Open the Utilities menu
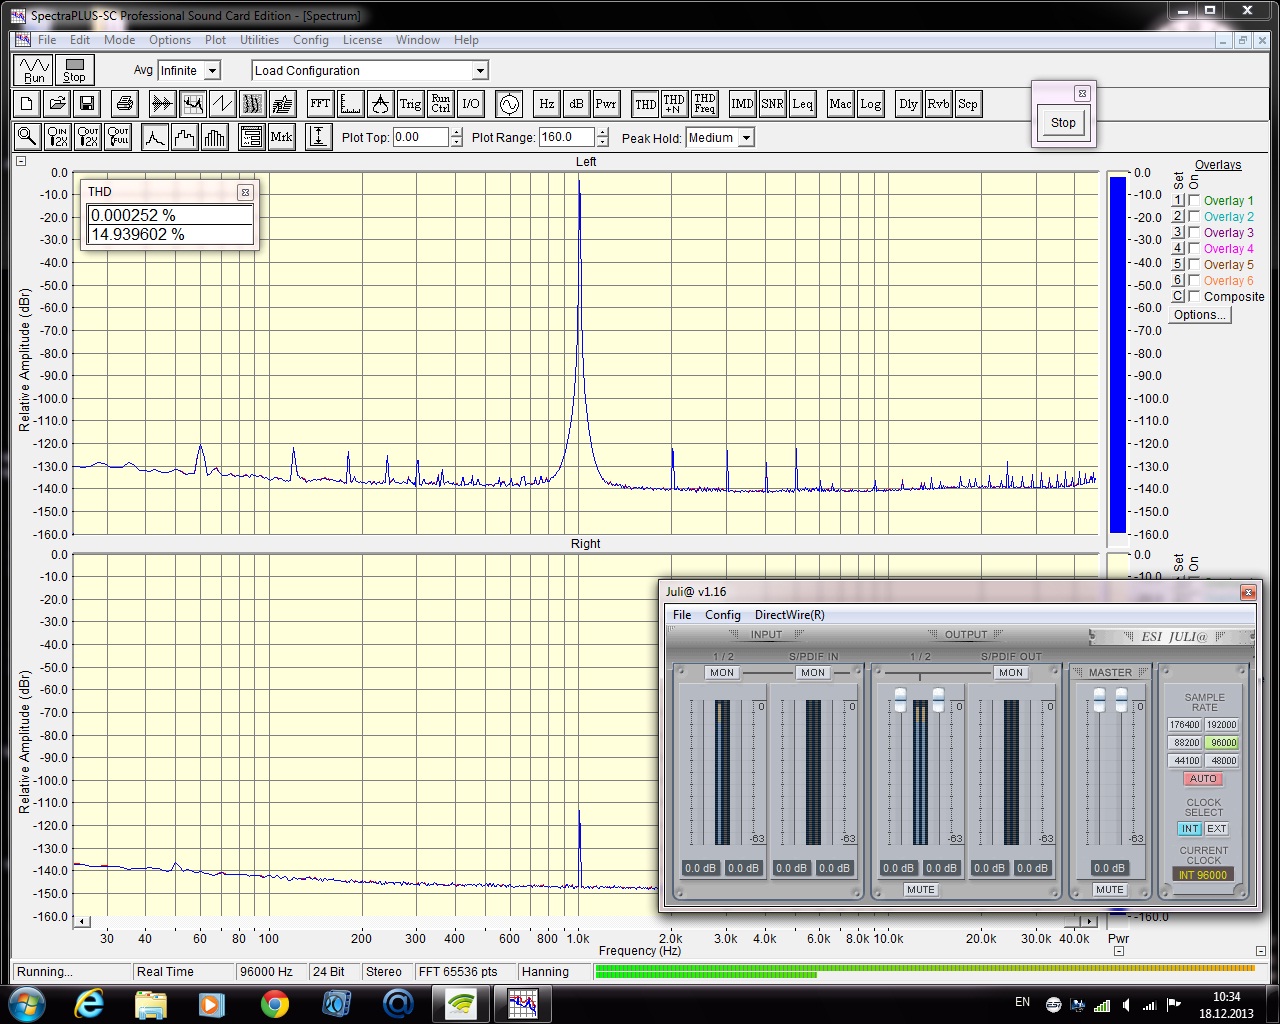This screenshot has width=1280, height=1024. pos(259,40)
